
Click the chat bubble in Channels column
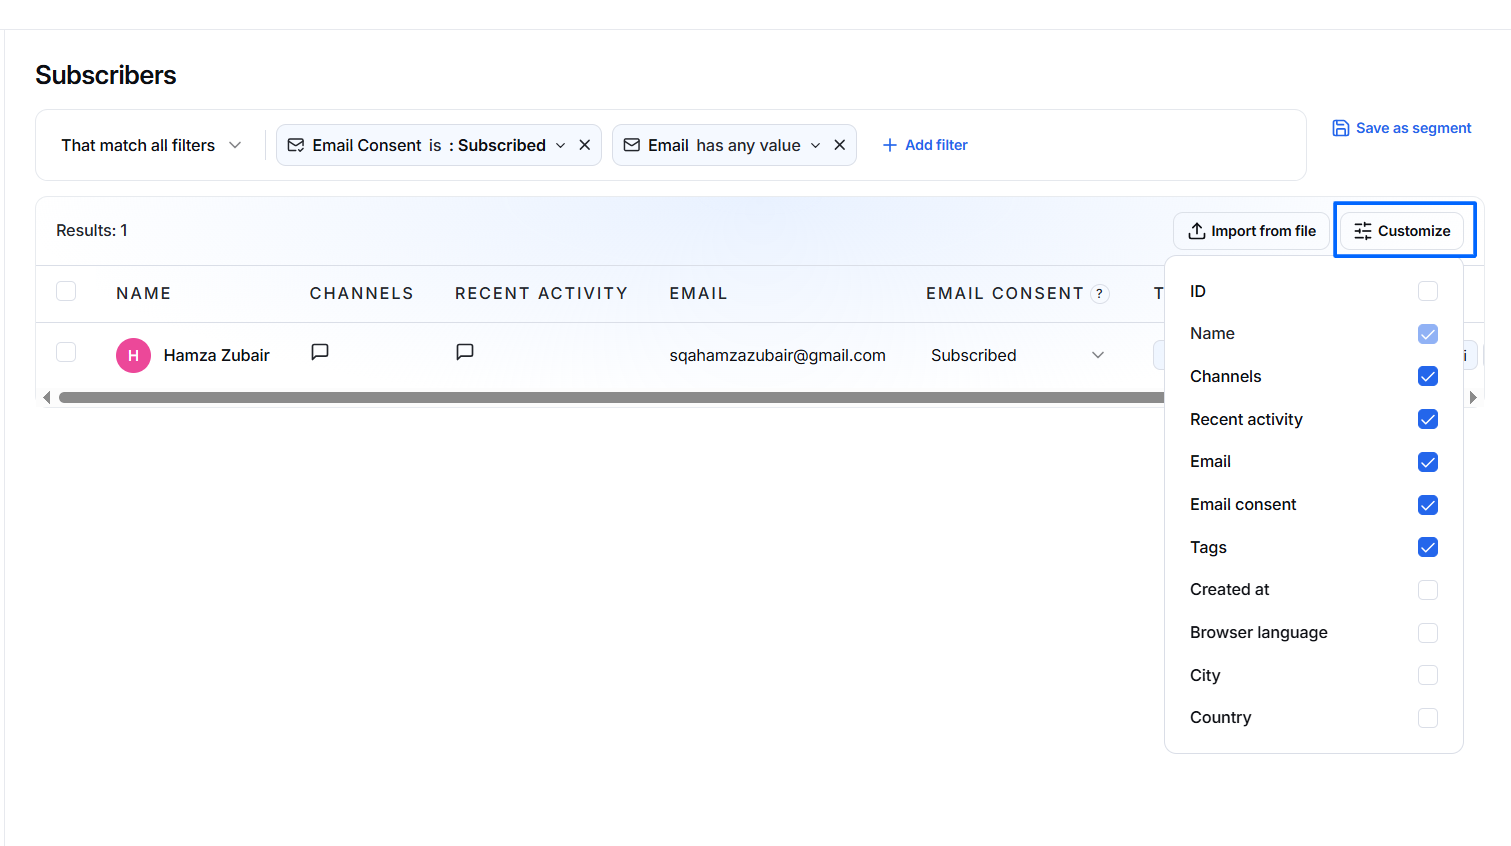click(320, 352)
